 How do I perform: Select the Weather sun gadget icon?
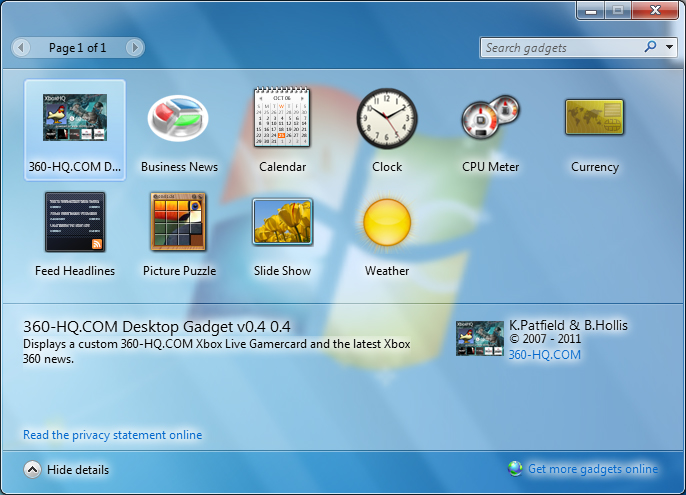[x=387, y=222]
